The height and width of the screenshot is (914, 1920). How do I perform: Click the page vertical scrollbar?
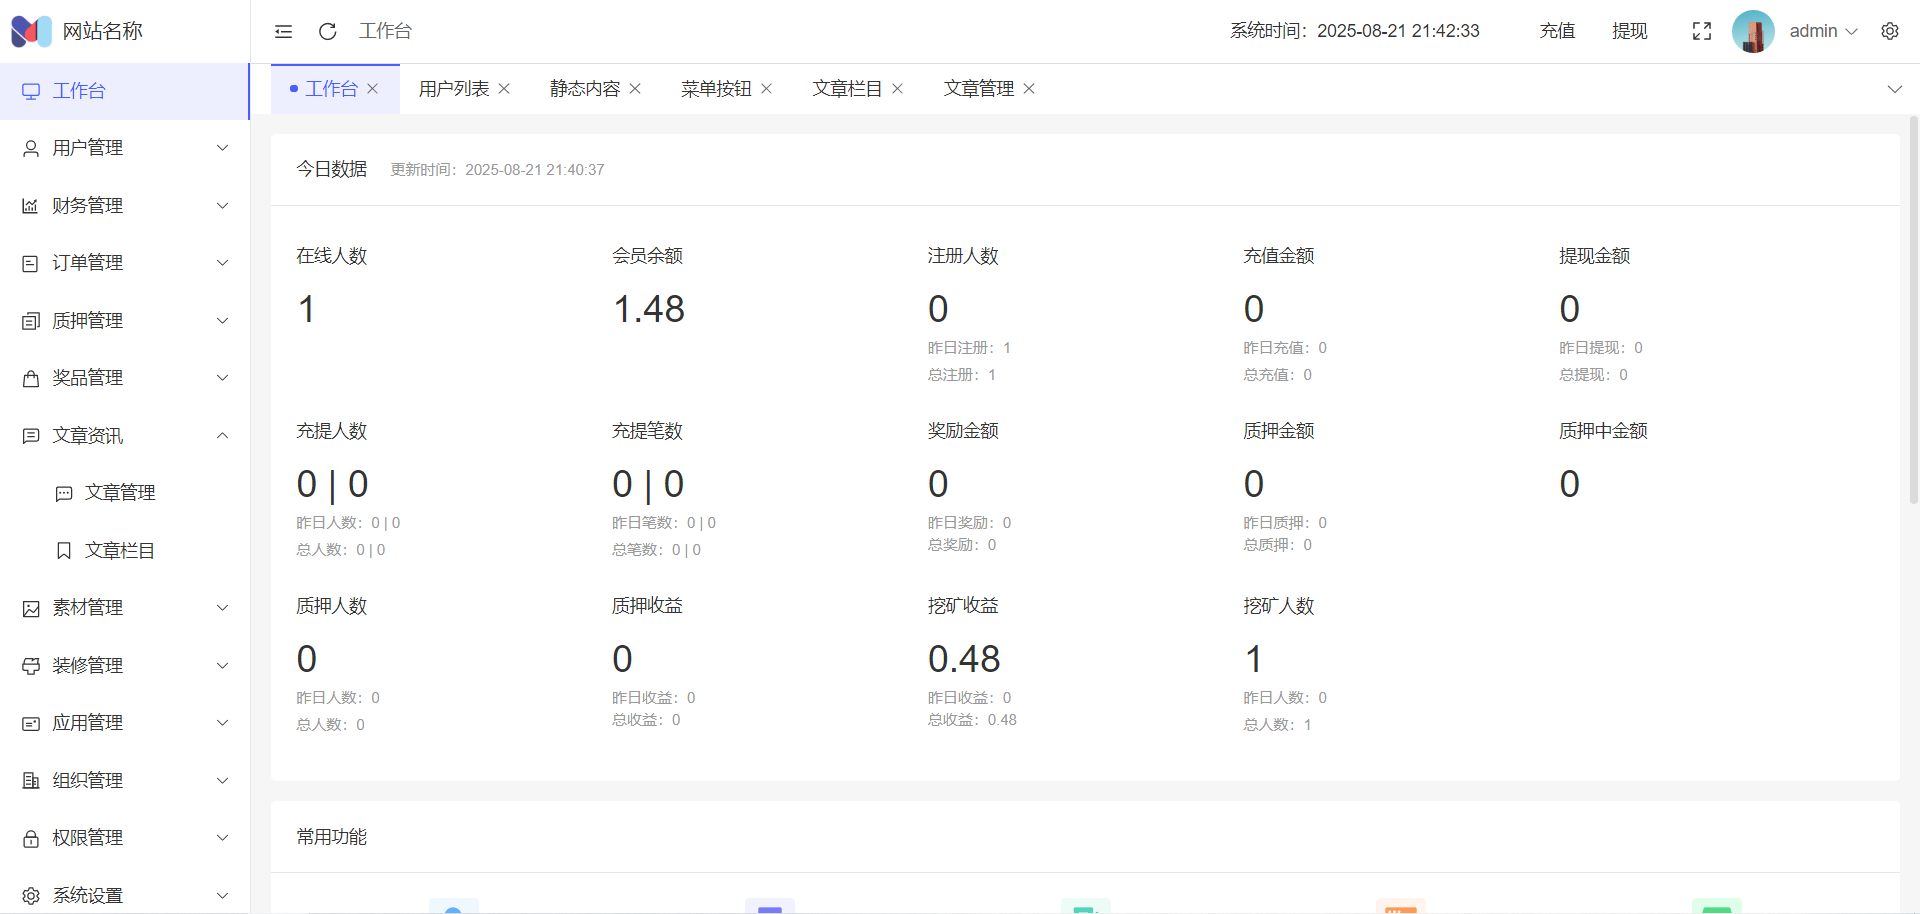click(1914, 310)
